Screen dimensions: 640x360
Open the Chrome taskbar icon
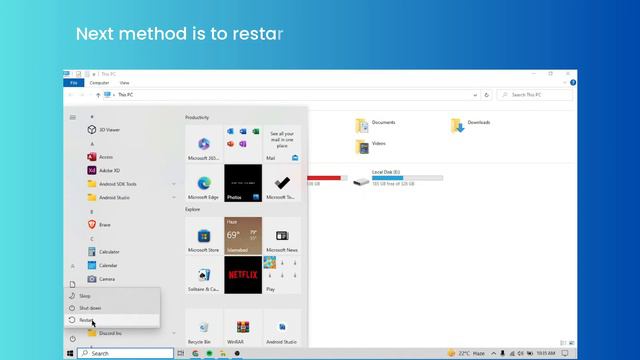(x=196, y=353)
